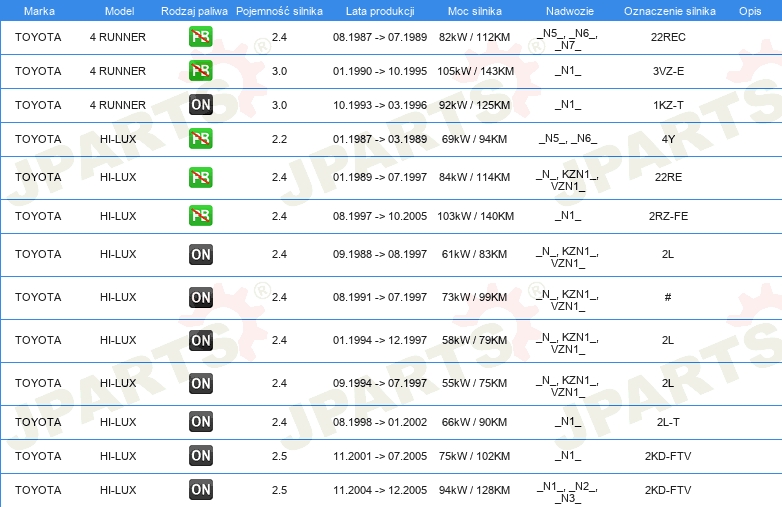Click the Opis column header
Viewport: 782px width, 507px height.
click(750, 11)
